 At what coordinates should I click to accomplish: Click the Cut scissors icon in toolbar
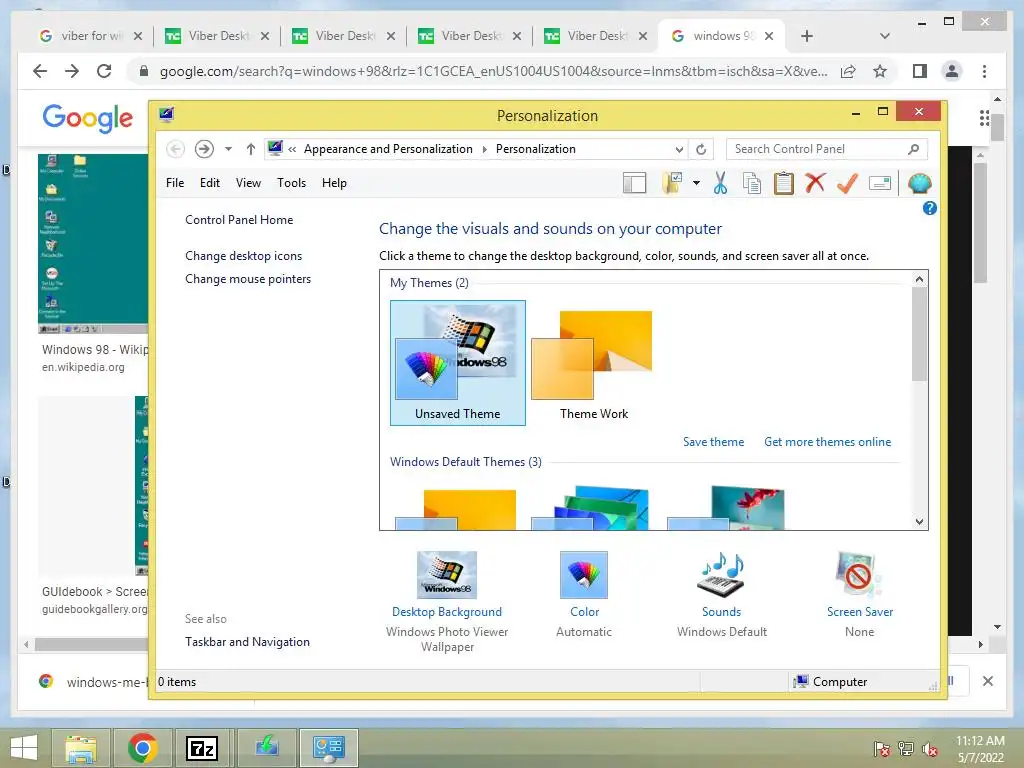pos(720,184)
